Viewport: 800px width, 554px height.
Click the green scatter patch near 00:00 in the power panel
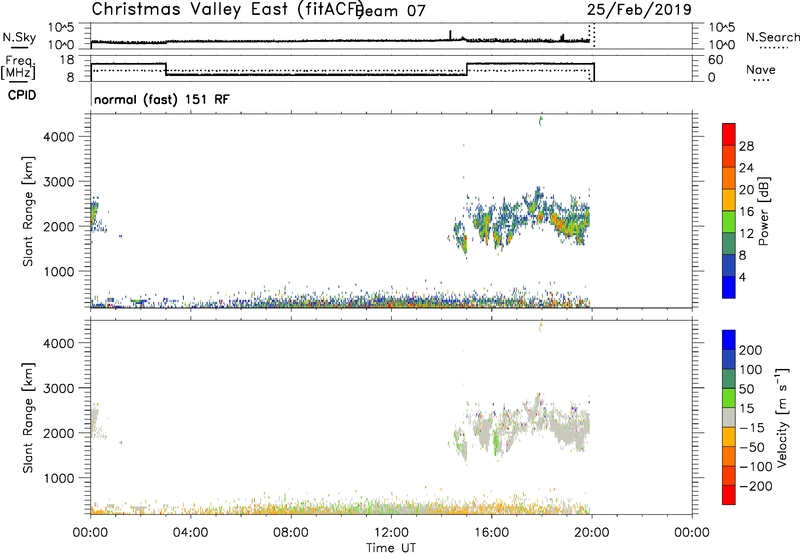[94, 213]
